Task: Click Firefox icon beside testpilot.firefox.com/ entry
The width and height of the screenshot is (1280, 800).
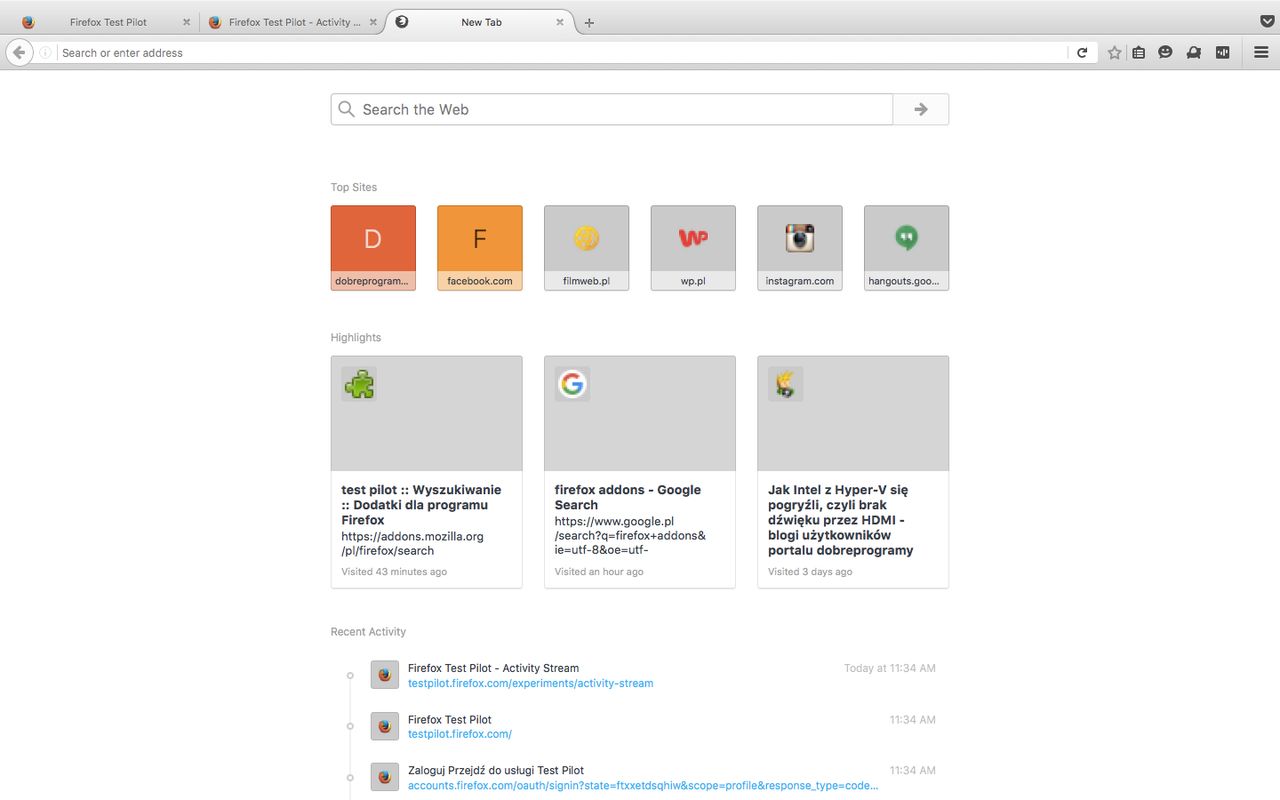Action: pyautogui.click(x=385, y=726)
